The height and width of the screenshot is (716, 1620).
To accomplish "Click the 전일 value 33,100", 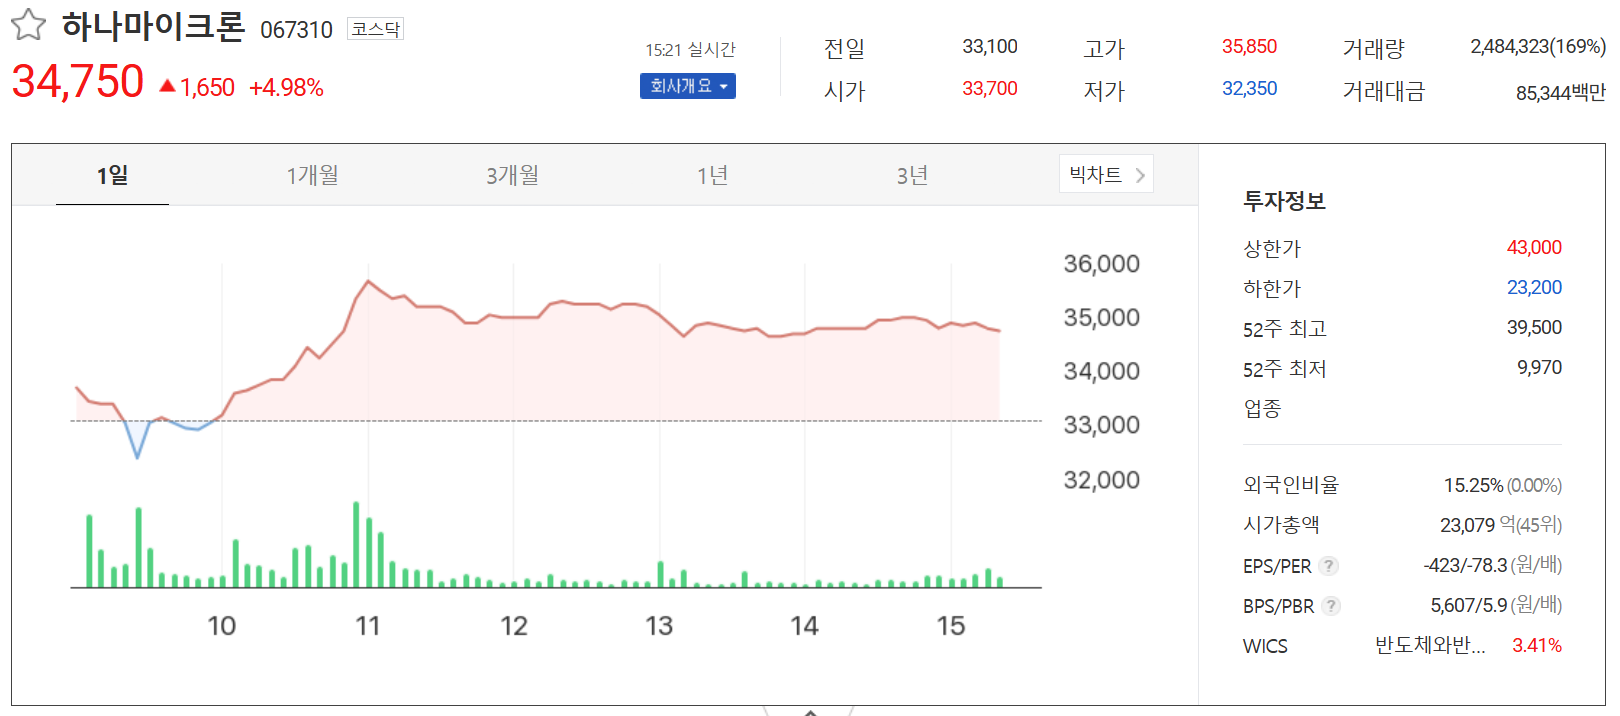I will coord(990,47).
